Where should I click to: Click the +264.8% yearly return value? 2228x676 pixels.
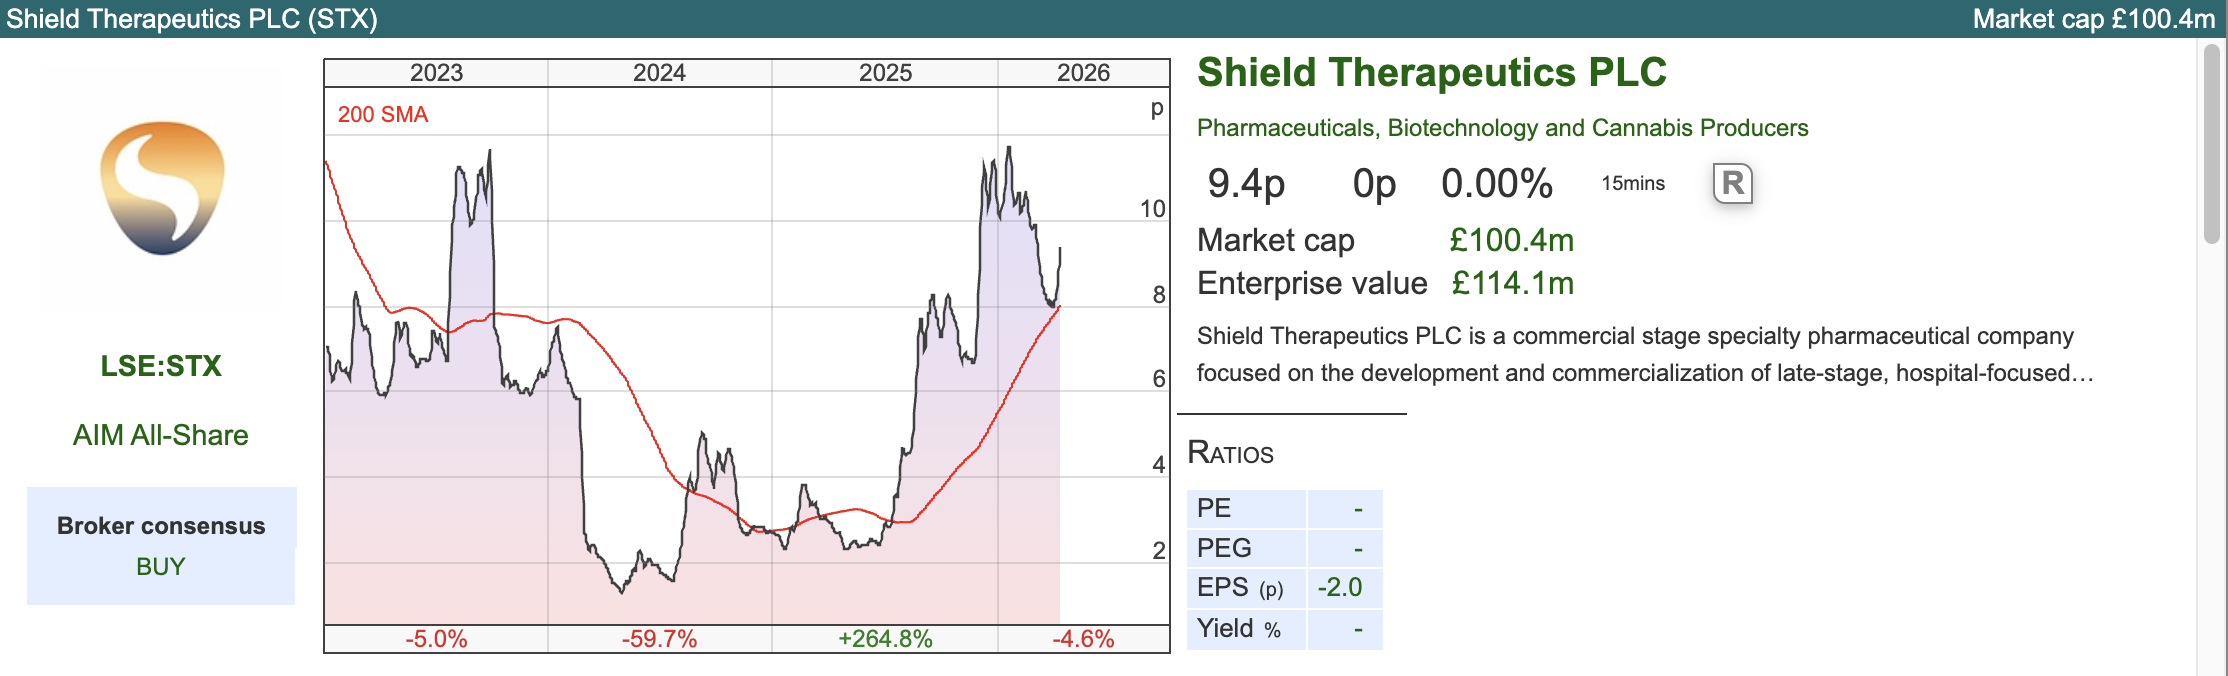(885, 639)
